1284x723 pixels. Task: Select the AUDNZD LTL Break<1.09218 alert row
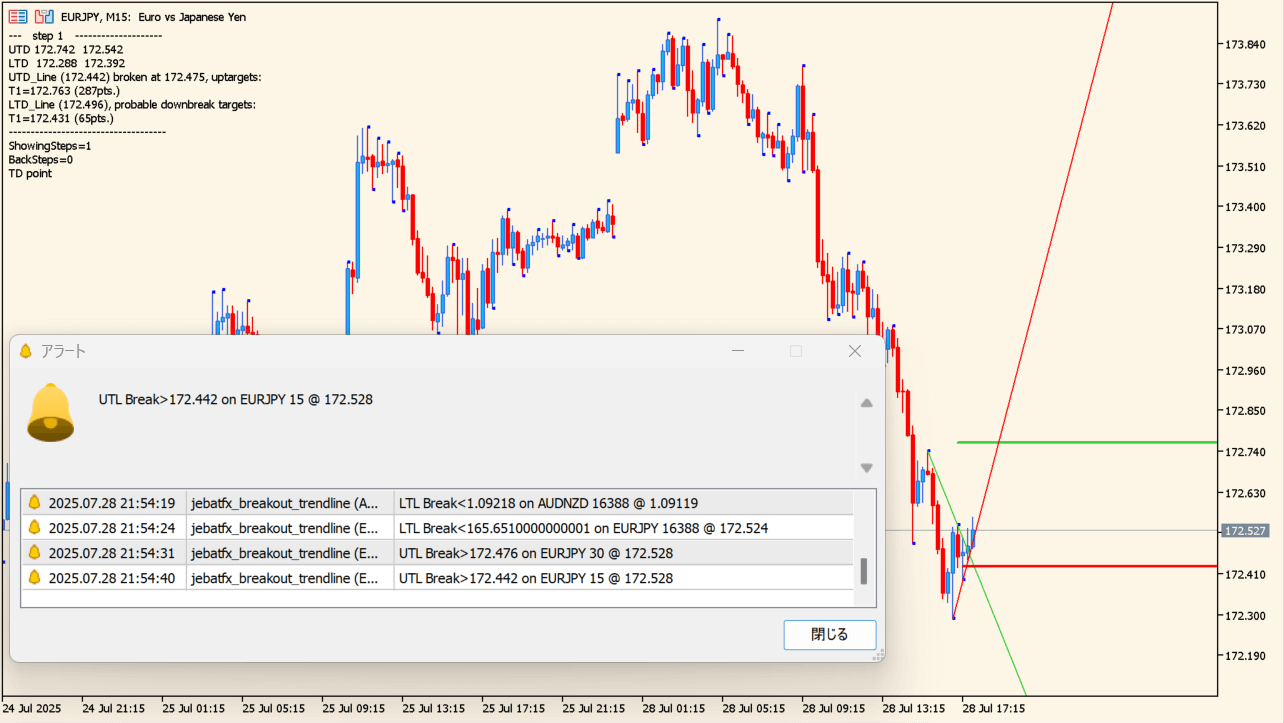(438, 503)
